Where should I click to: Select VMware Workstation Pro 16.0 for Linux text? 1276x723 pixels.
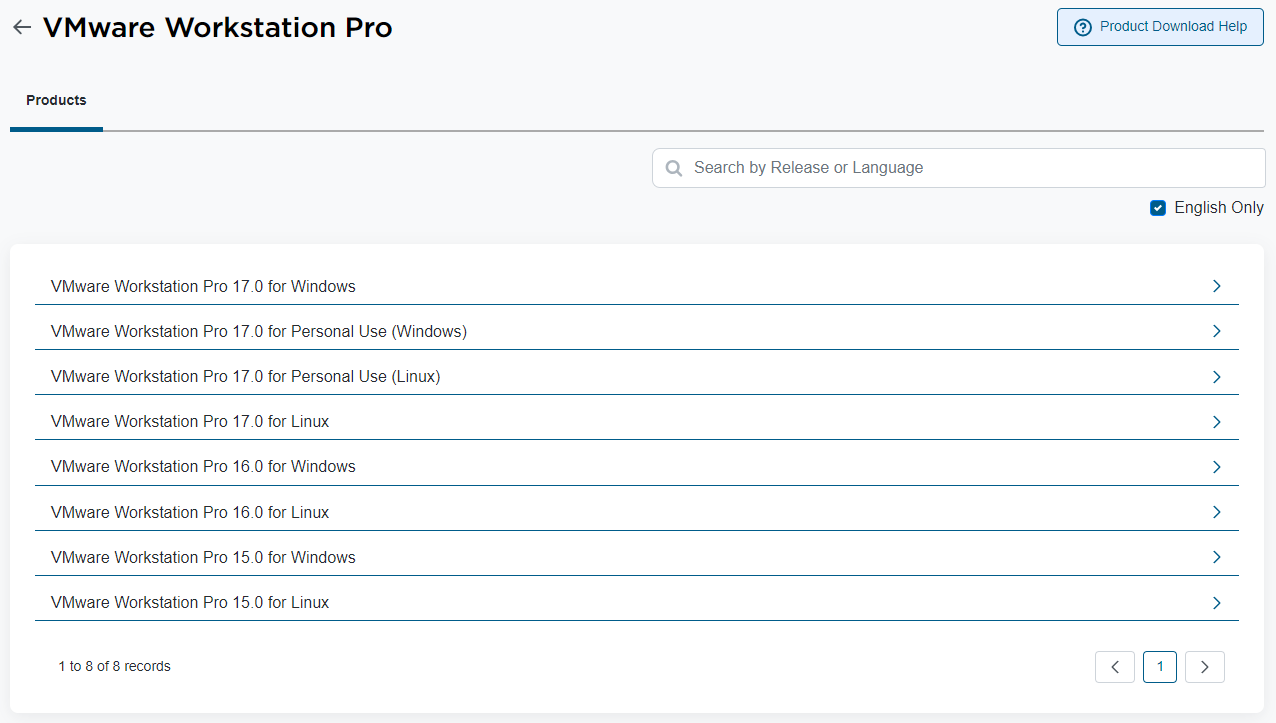click(x=190, y=512)
